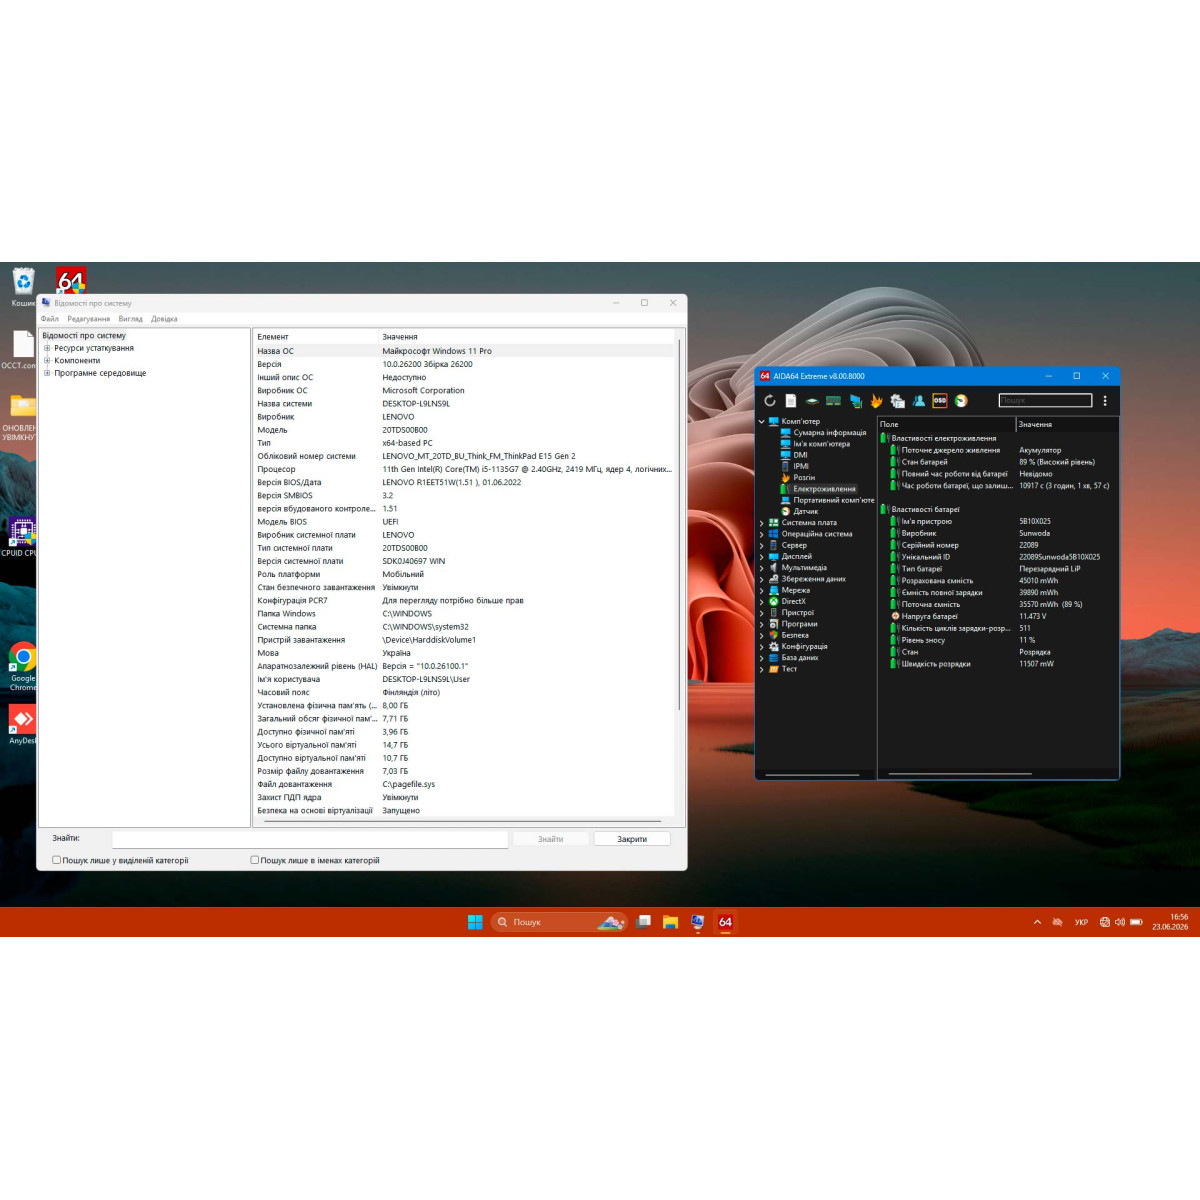The width and height of the screenshot is (1200, 1200).
Task: Expand Ресурси устаткування in System Information
Action: 47,348
